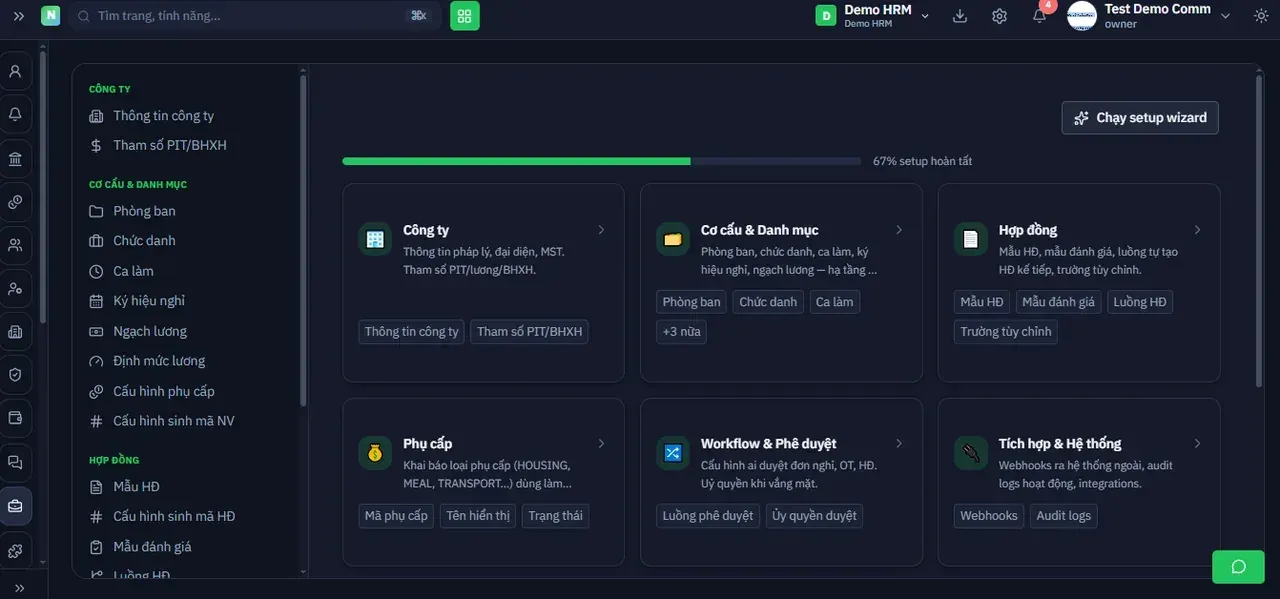
Task: Click the Tích hợp & Hệ thống plug icon
Action: pyautogui.click(x=971, y=453)
